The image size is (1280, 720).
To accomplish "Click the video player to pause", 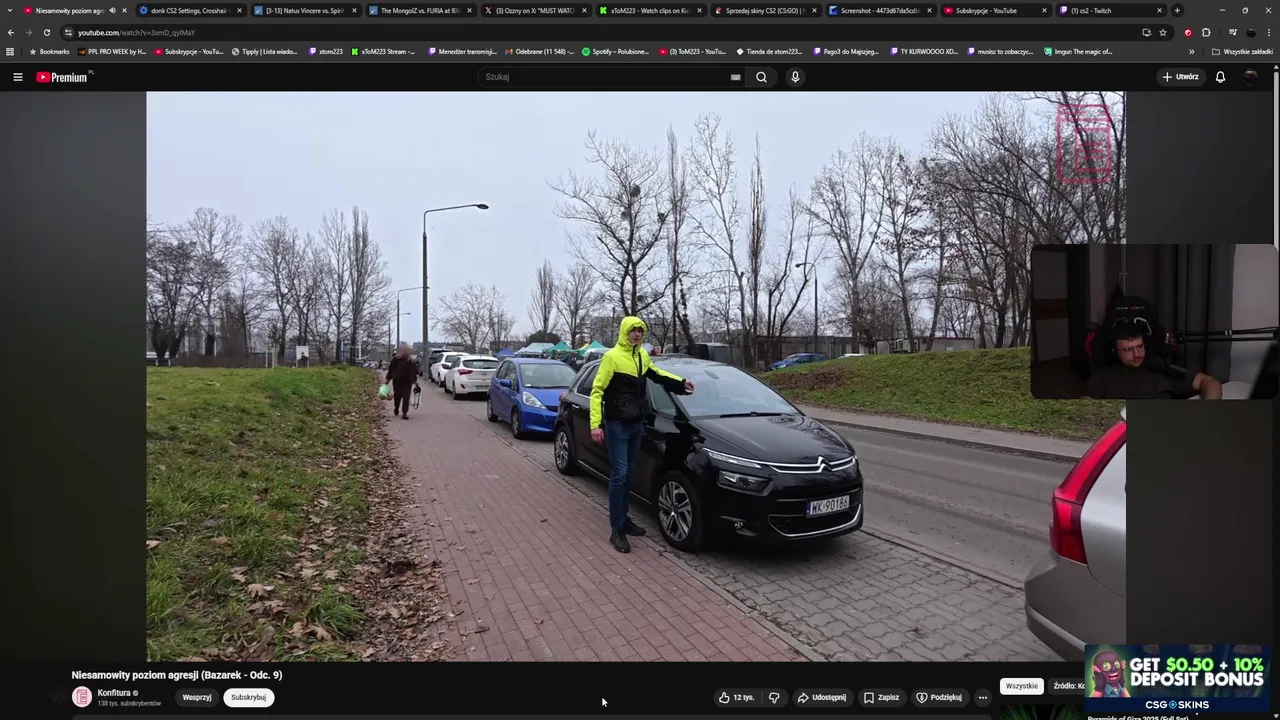I will click(635, 376).
